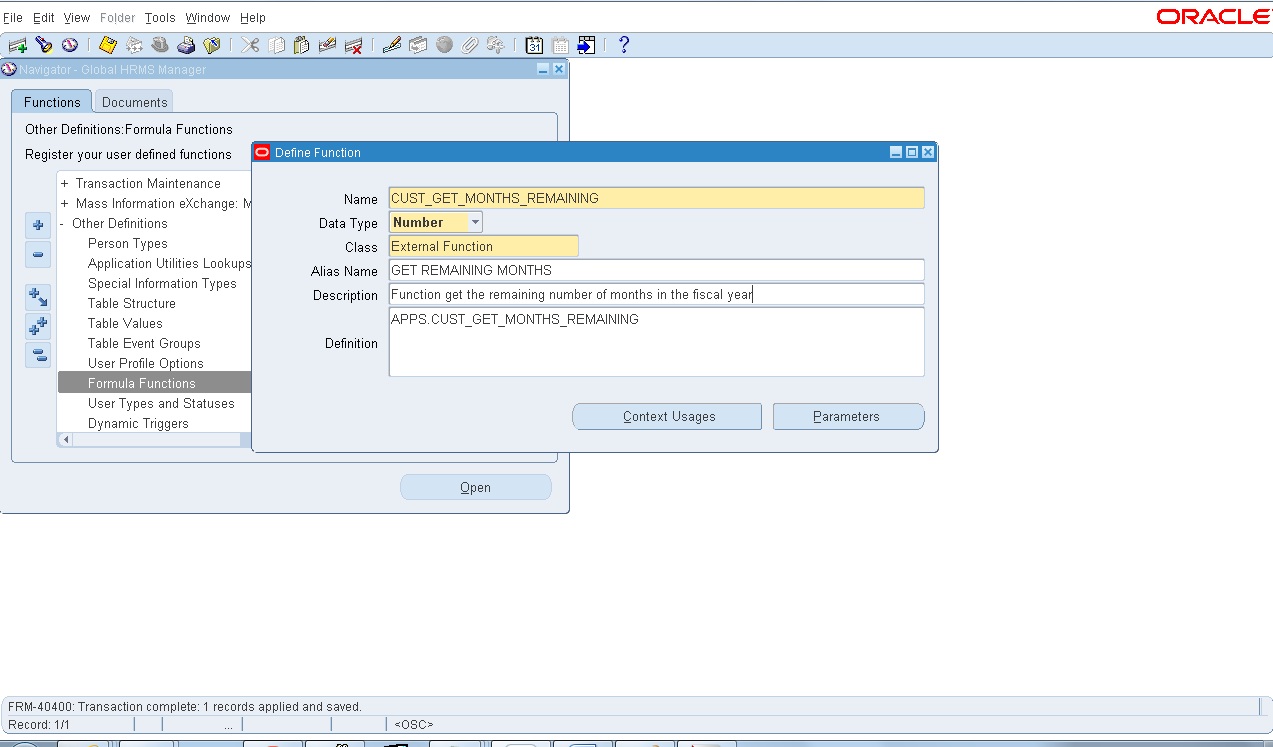Click the Navigator horizontal scrollbar left arrow
The width and height of the screenshot is (1273, 747).
tap(67, 440)
